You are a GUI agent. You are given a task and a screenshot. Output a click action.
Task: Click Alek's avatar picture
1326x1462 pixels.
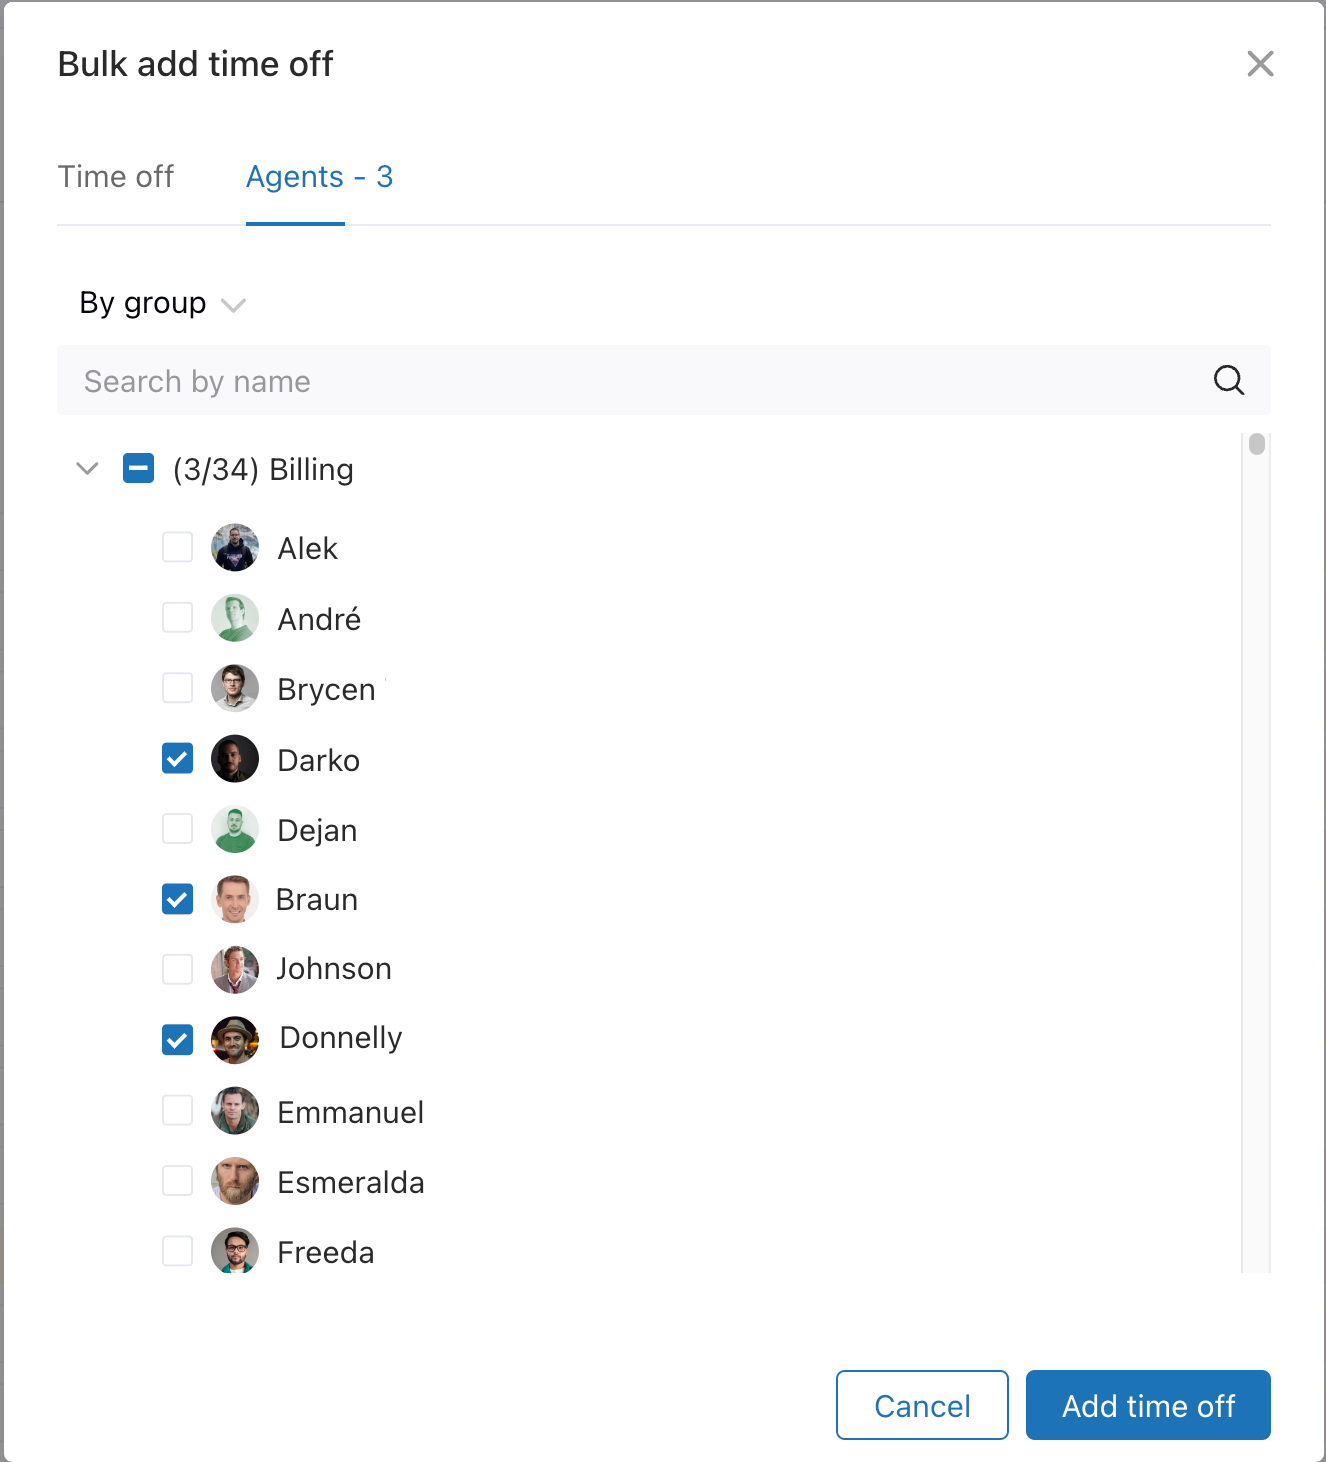235,548
